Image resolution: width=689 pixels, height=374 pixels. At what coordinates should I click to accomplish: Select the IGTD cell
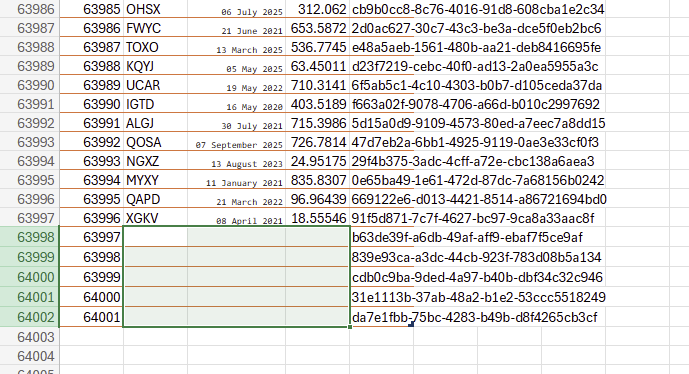156,104
